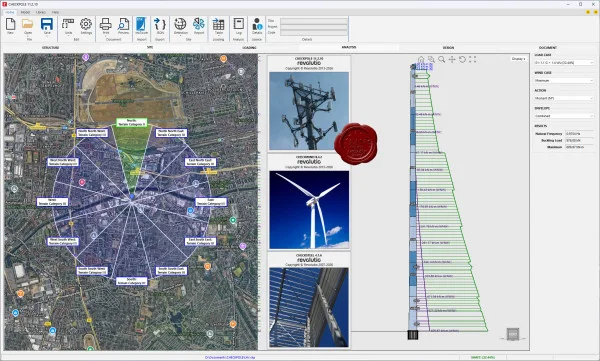Select the South terrain sector label
Image resolution: width=600 pixels, height=361 pixels.
pyautogui.click(x=131, y=281)
